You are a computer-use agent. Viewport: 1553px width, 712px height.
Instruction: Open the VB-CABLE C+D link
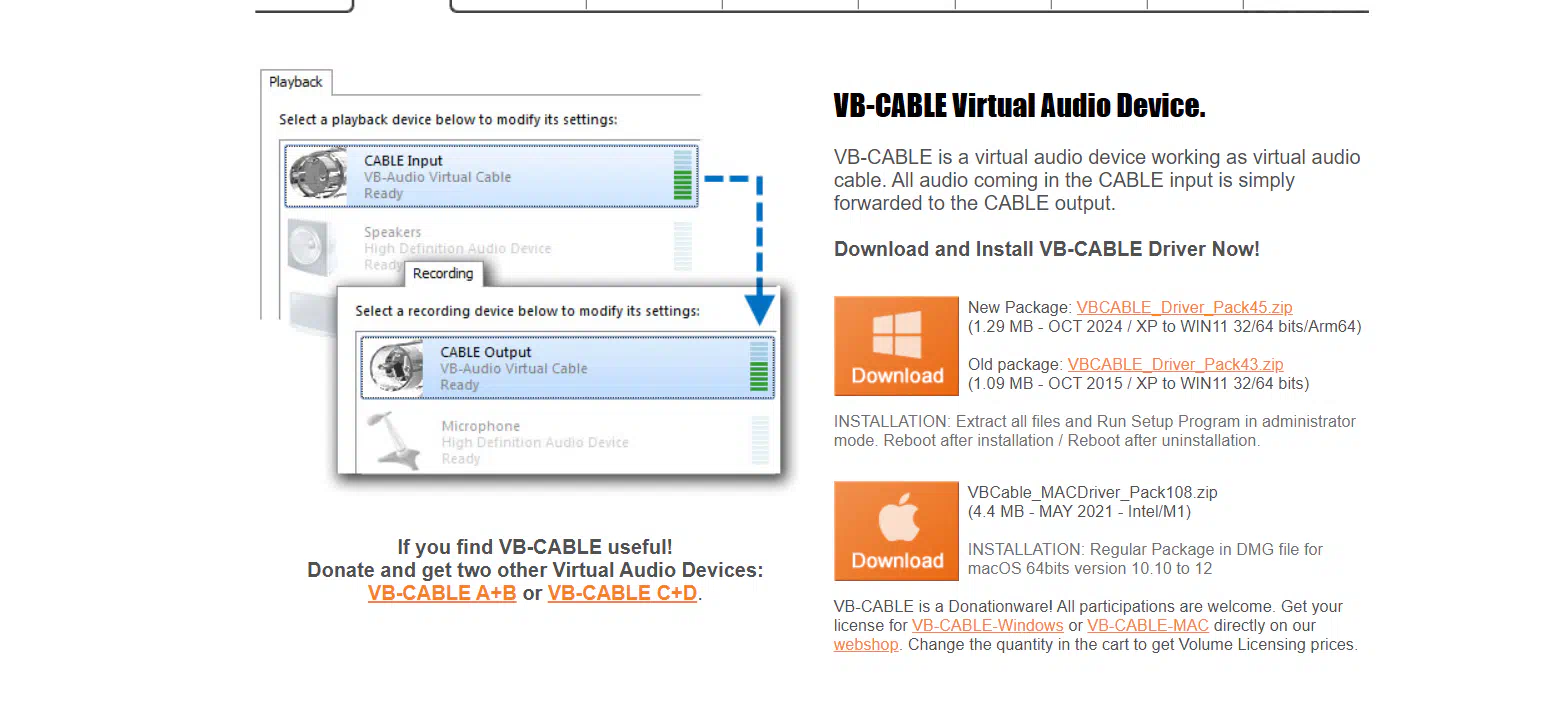tap(622, 593)
